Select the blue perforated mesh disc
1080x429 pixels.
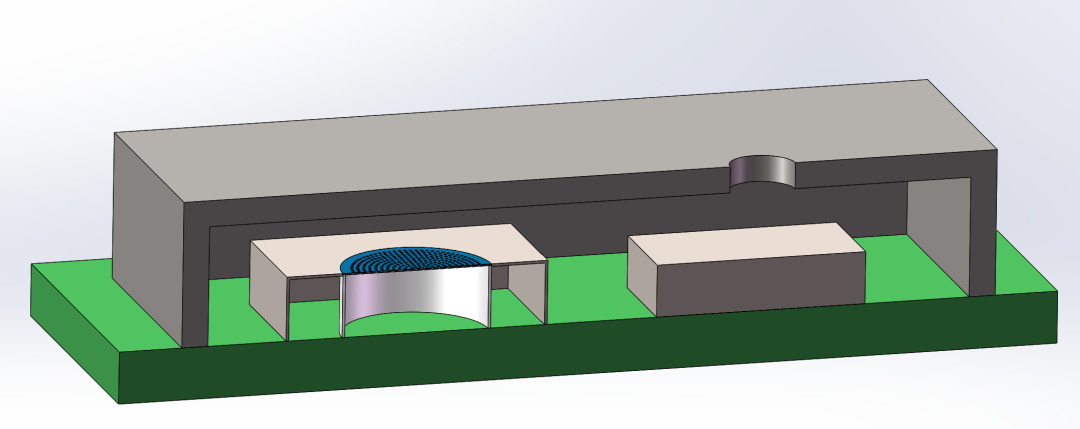pos(415,262)
